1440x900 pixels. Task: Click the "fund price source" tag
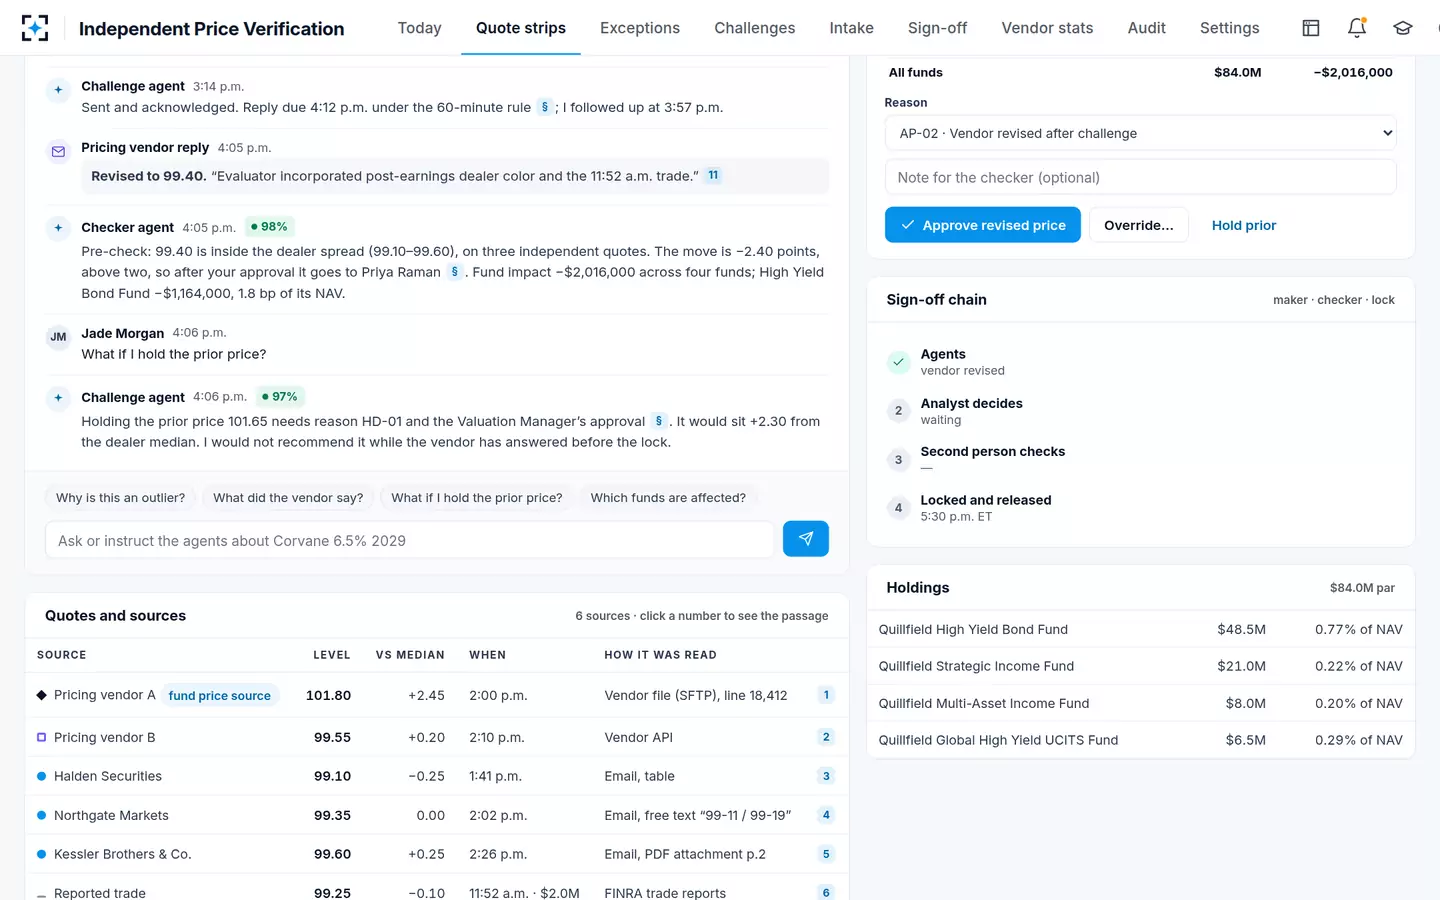click(x=220, y=696)
